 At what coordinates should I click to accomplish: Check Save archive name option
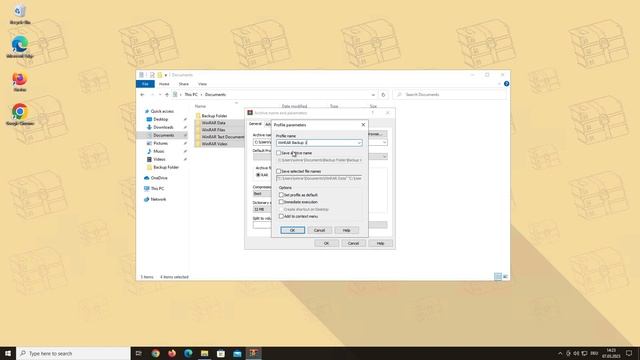278,153
